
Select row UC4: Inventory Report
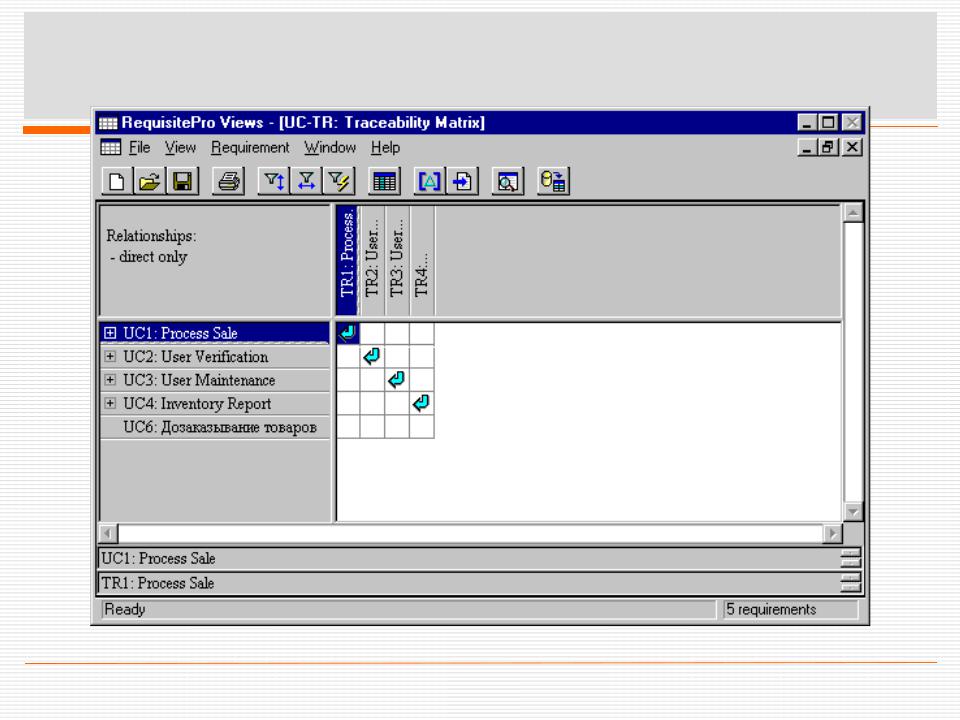(x=214, y=403)
